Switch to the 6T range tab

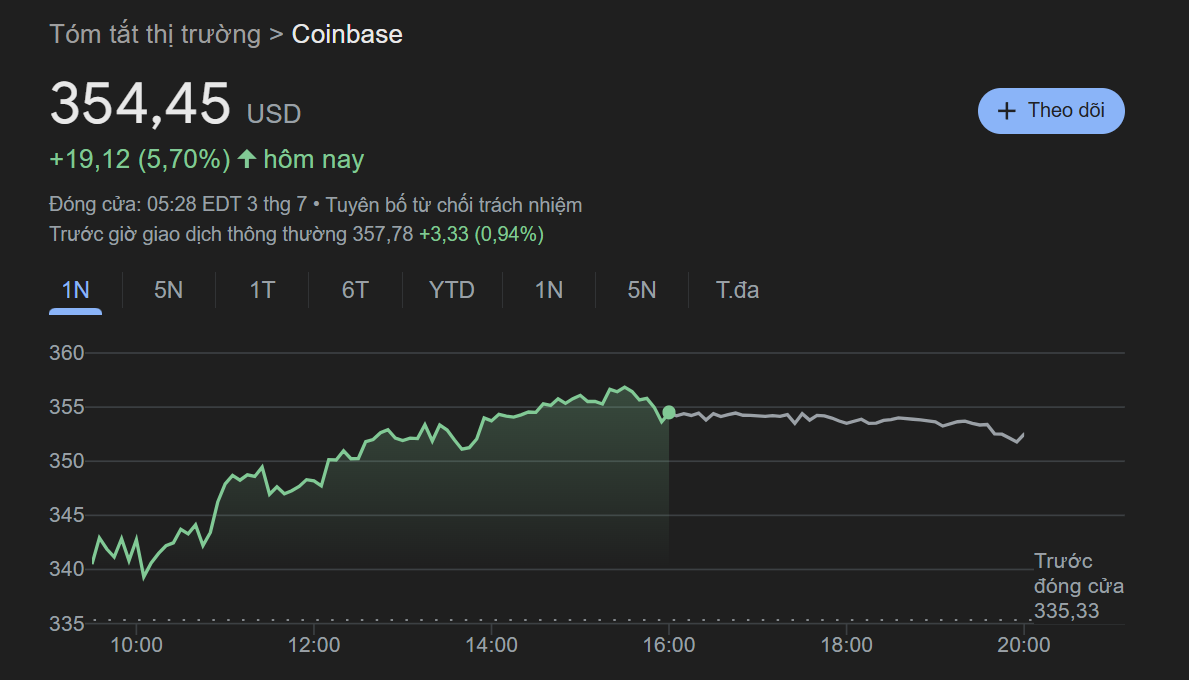click(x=355, y=290)
